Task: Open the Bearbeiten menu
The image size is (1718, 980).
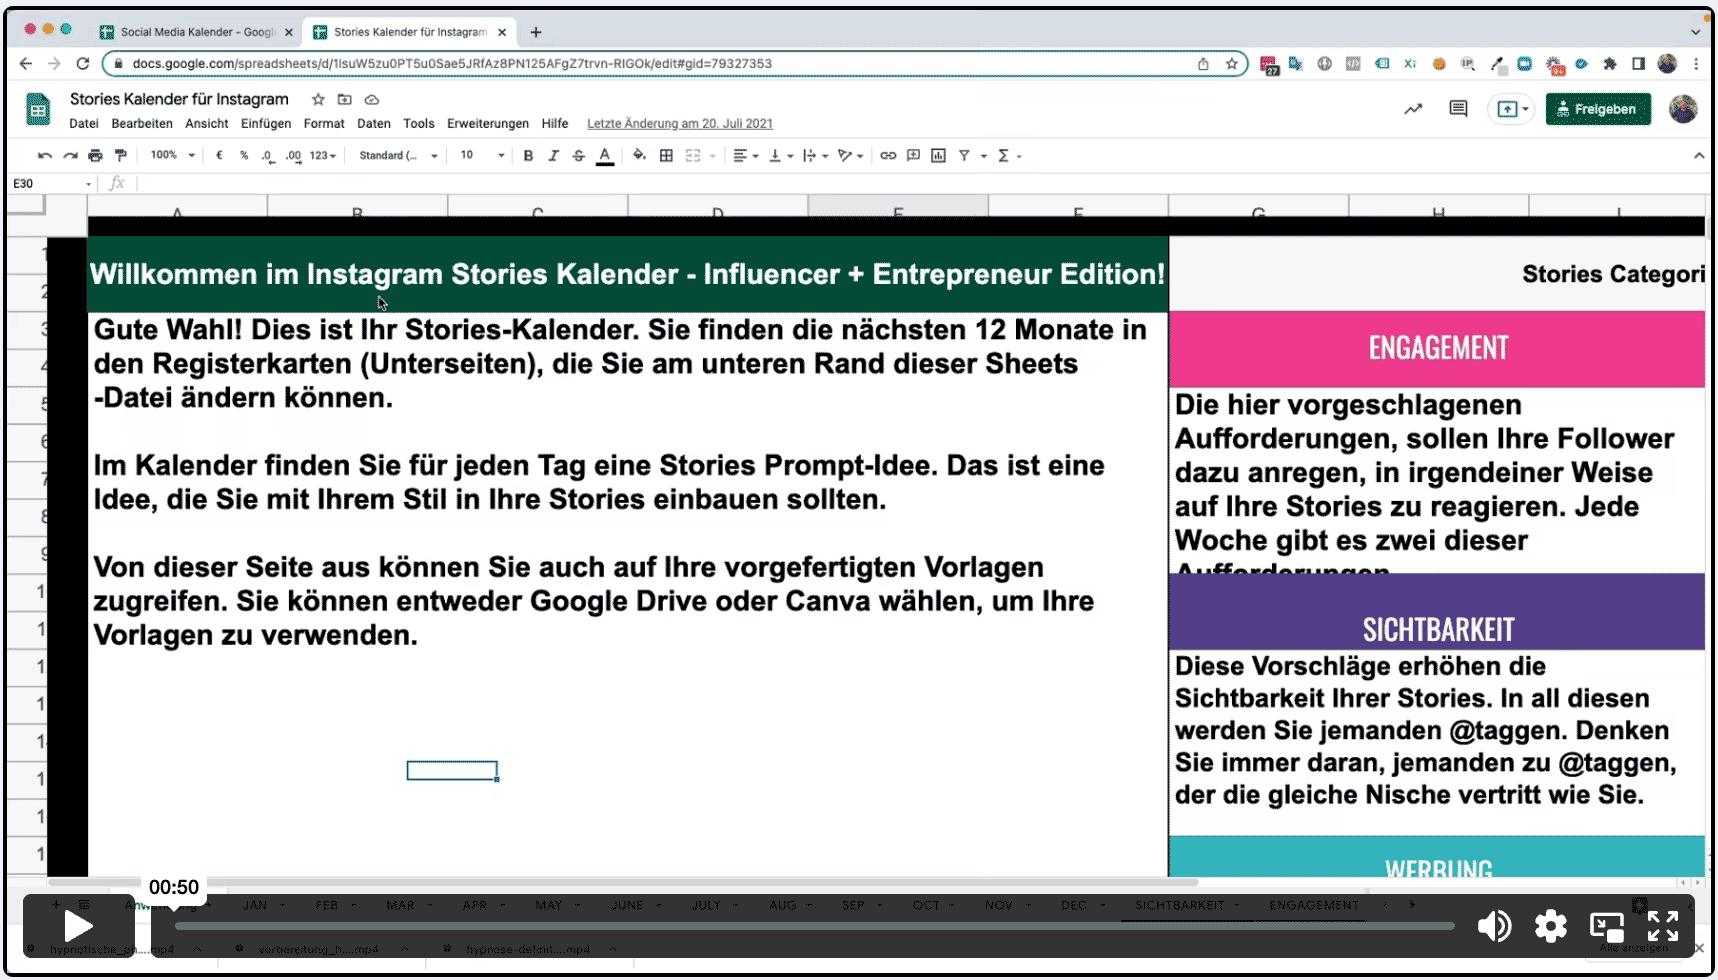Action: [142, 124]
